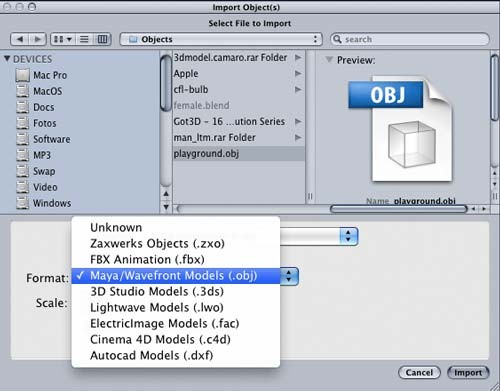Click sidebar scrollbar down arrow

(166, 207)
